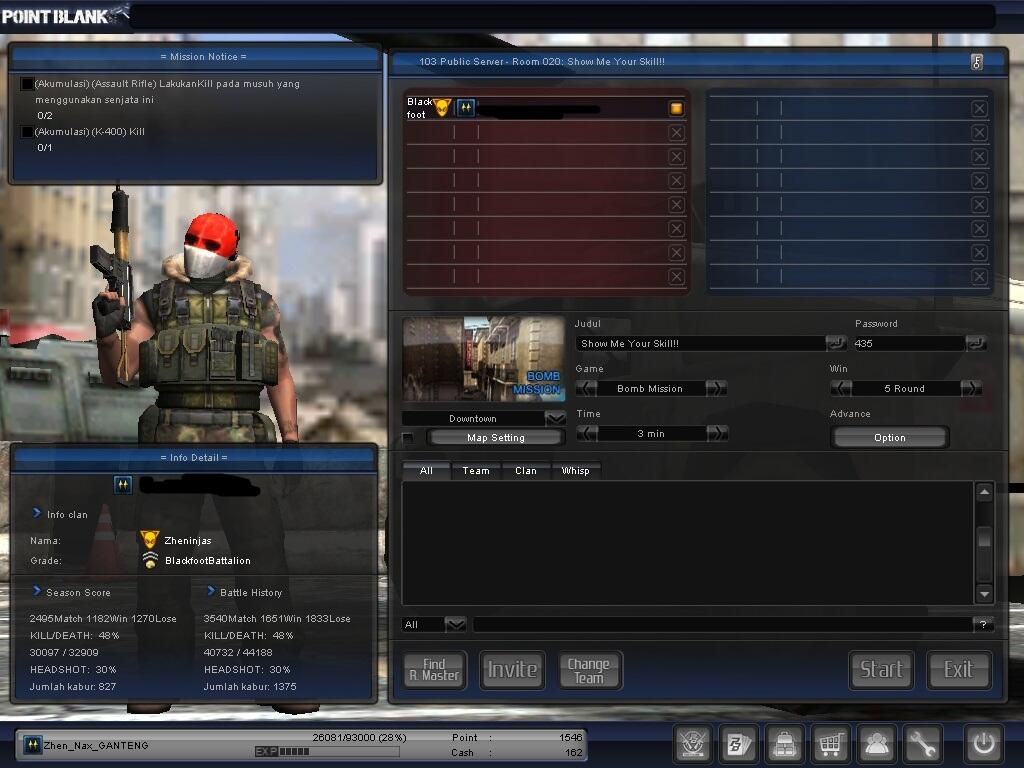The width and height of the screenshot is (1024, 768).
Task: Click the rank badge in Info Detail
Action: [123, 485]
